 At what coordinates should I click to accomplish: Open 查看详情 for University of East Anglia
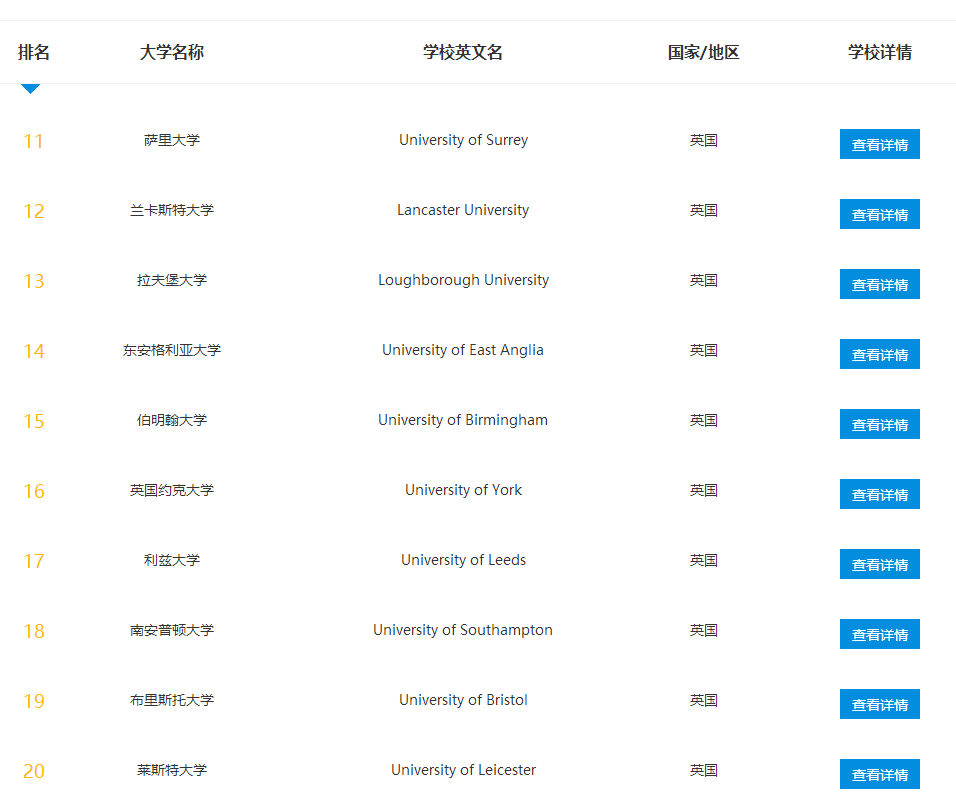coord(880,354)
